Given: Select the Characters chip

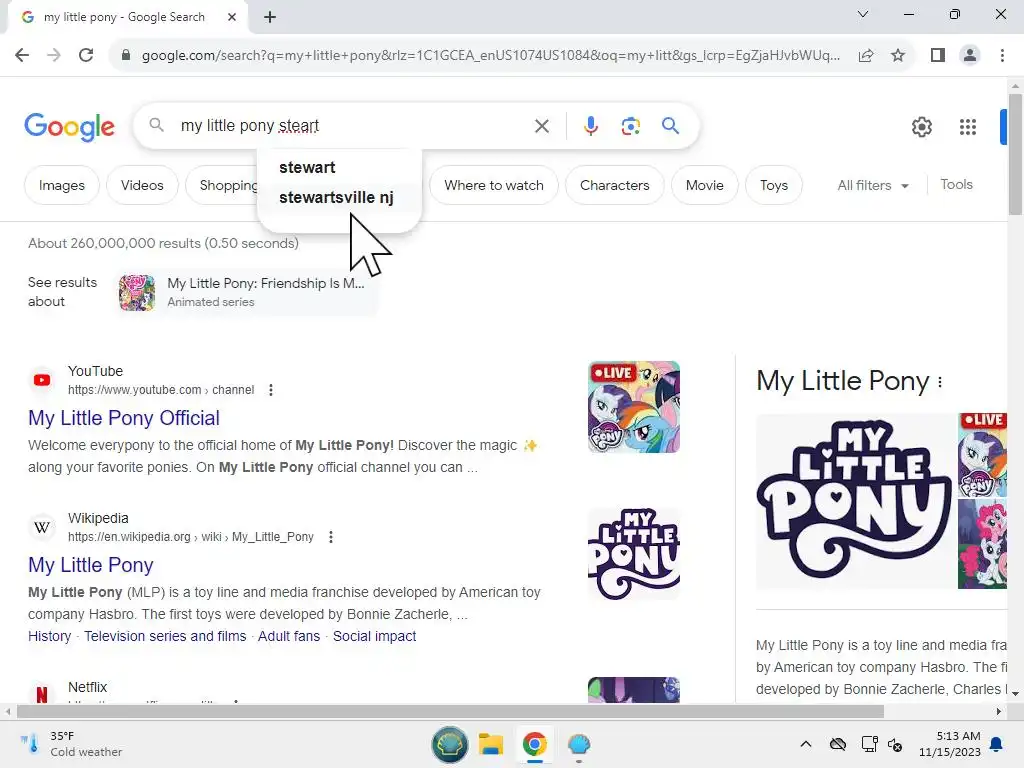Looking at the screenshot, I should click(x=615, y=185).
